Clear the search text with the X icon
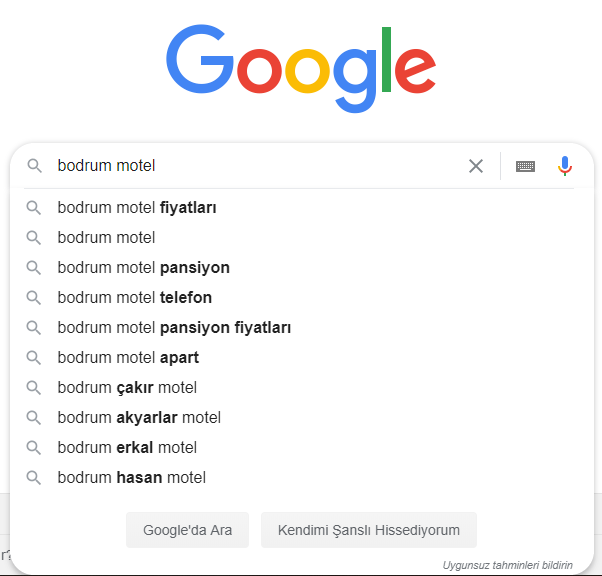The image size is (602, 576). [476, 166]
